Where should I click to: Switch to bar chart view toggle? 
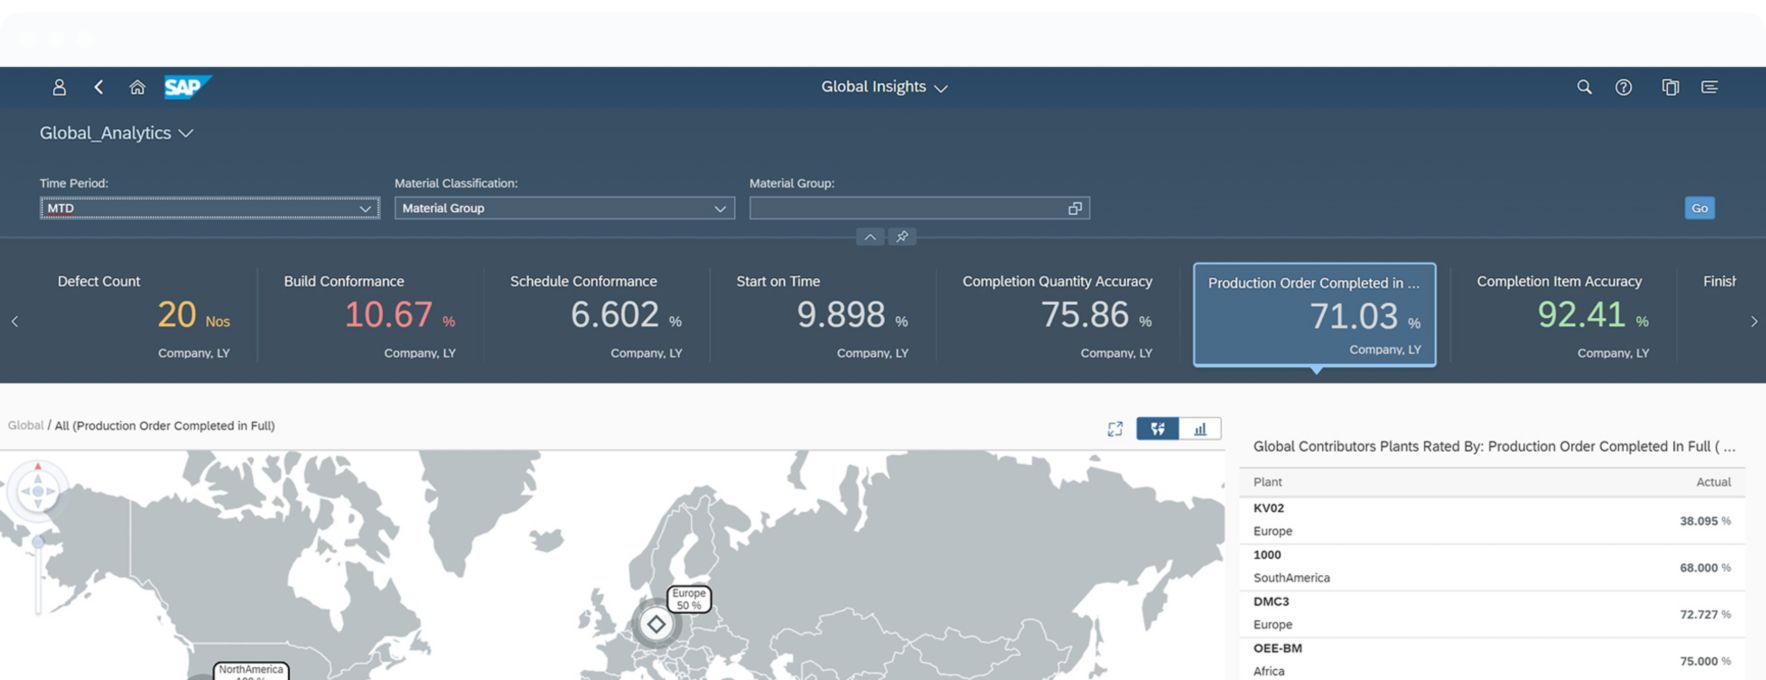1200,429
